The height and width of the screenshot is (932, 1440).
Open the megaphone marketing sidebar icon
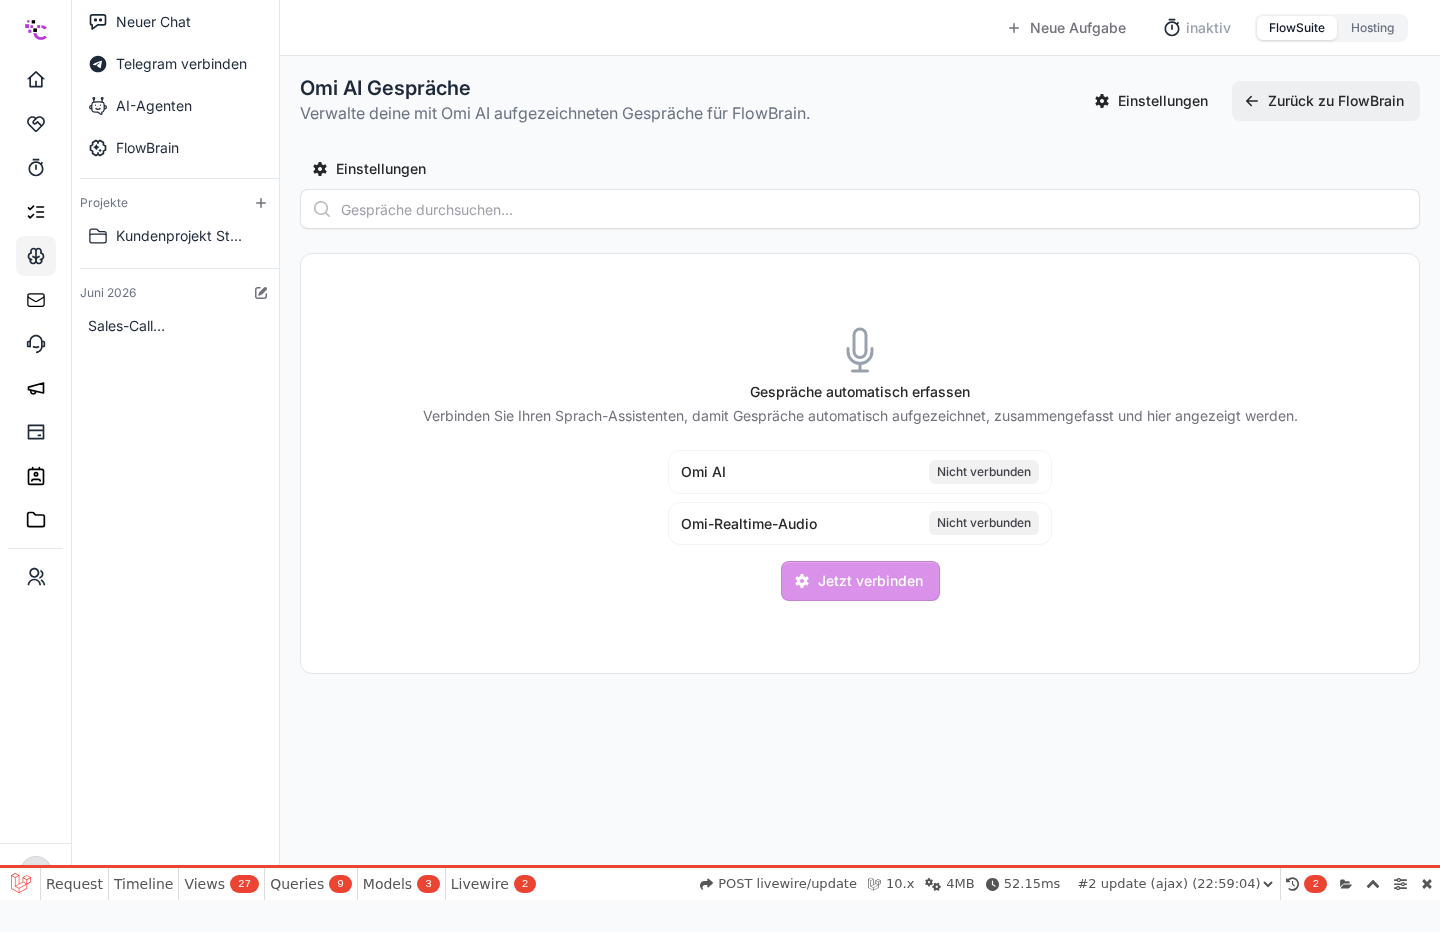[x=36, y=387]
